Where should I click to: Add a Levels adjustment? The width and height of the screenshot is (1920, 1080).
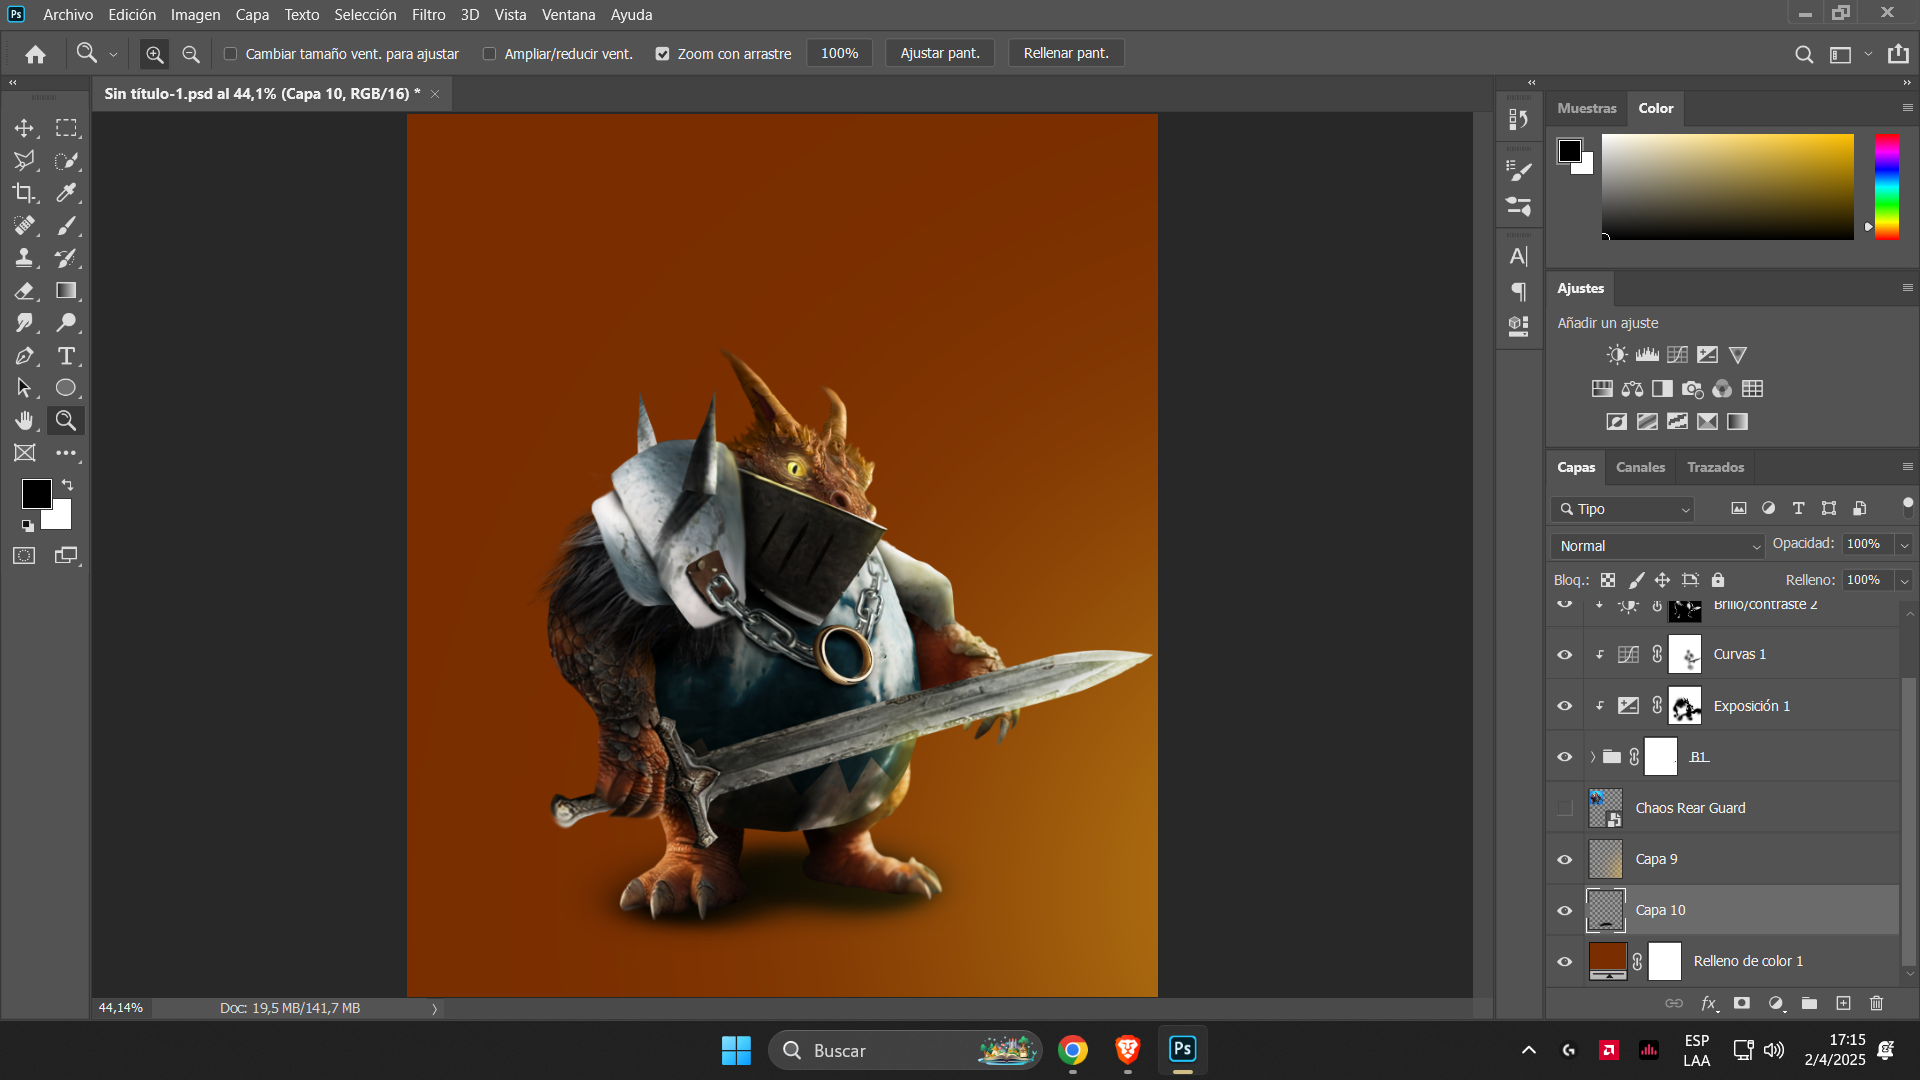click(1647, 355)
